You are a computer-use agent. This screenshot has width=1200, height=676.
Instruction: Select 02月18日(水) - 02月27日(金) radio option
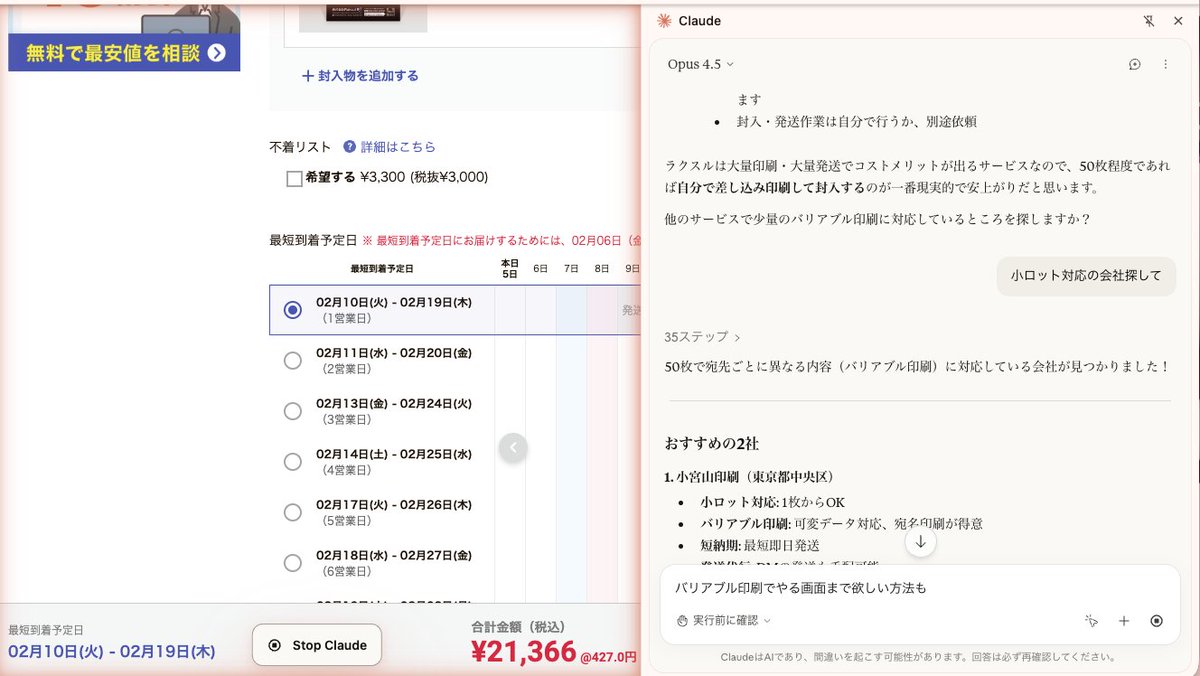[292, 562]
